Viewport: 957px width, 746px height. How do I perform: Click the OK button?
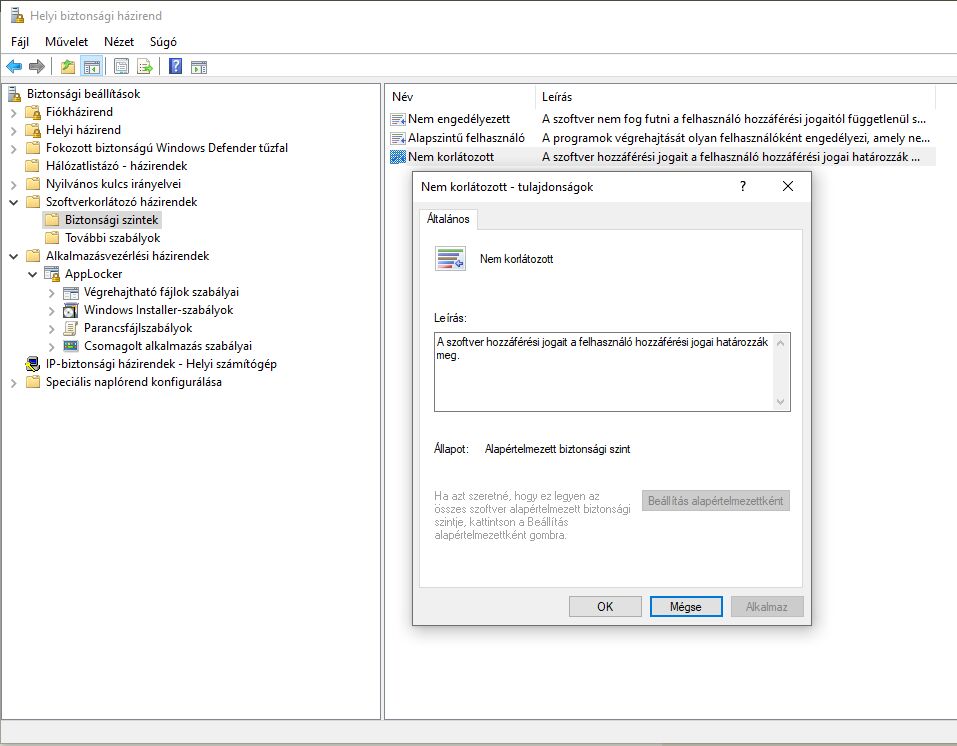(605, 607)
